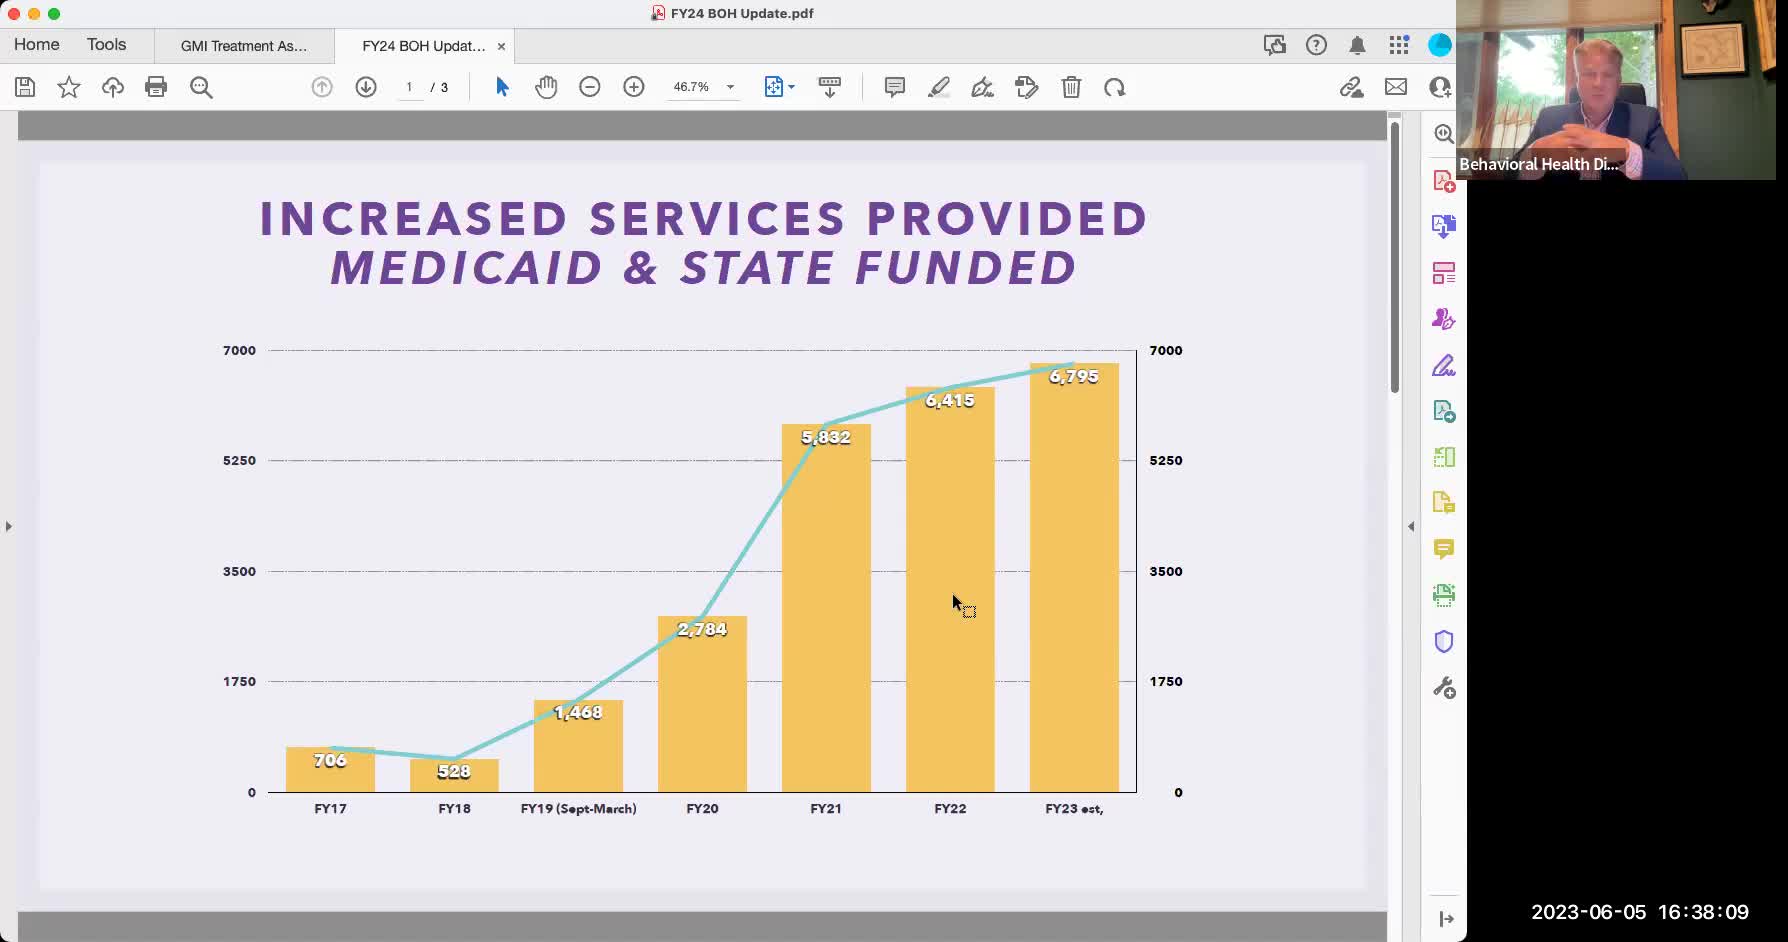1788x942 pixels.
Task: Share the file via cloud upload
Action: [x=112, y=87]
